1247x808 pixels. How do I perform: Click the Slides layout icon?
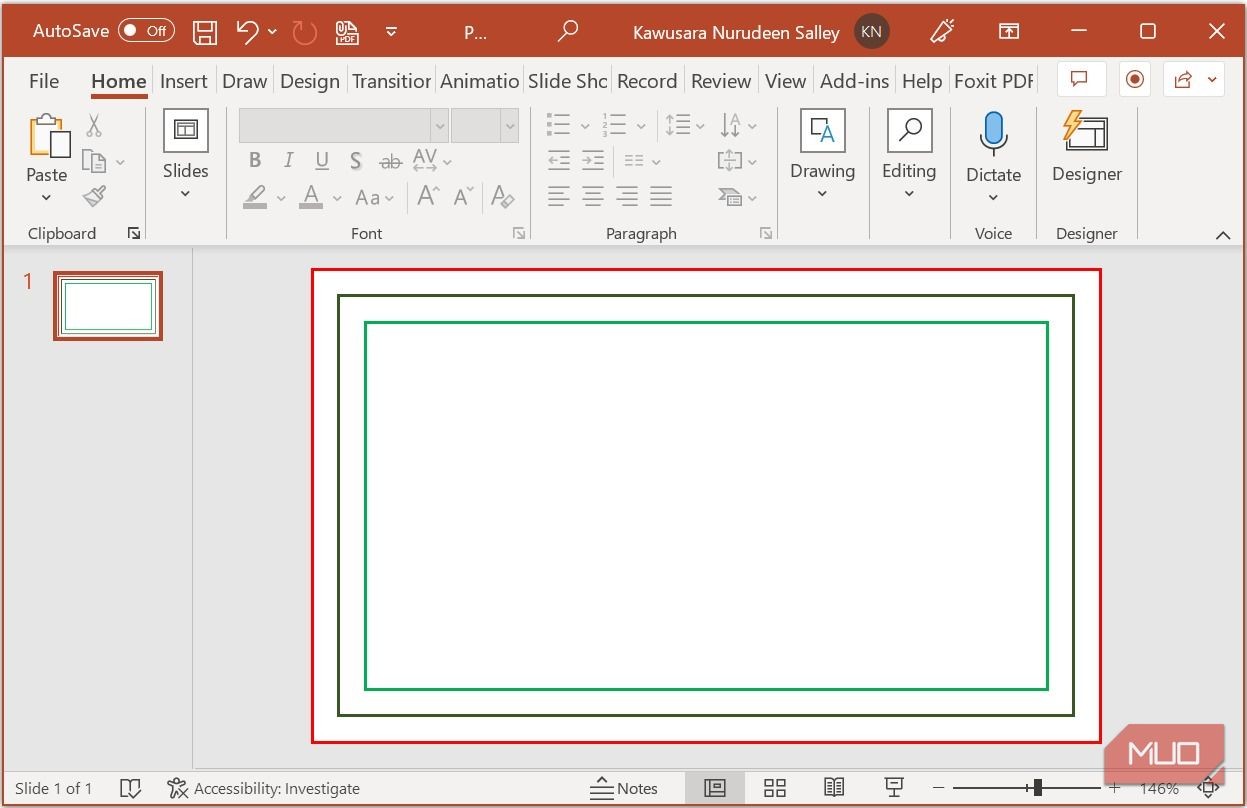[x=185, y=130]
